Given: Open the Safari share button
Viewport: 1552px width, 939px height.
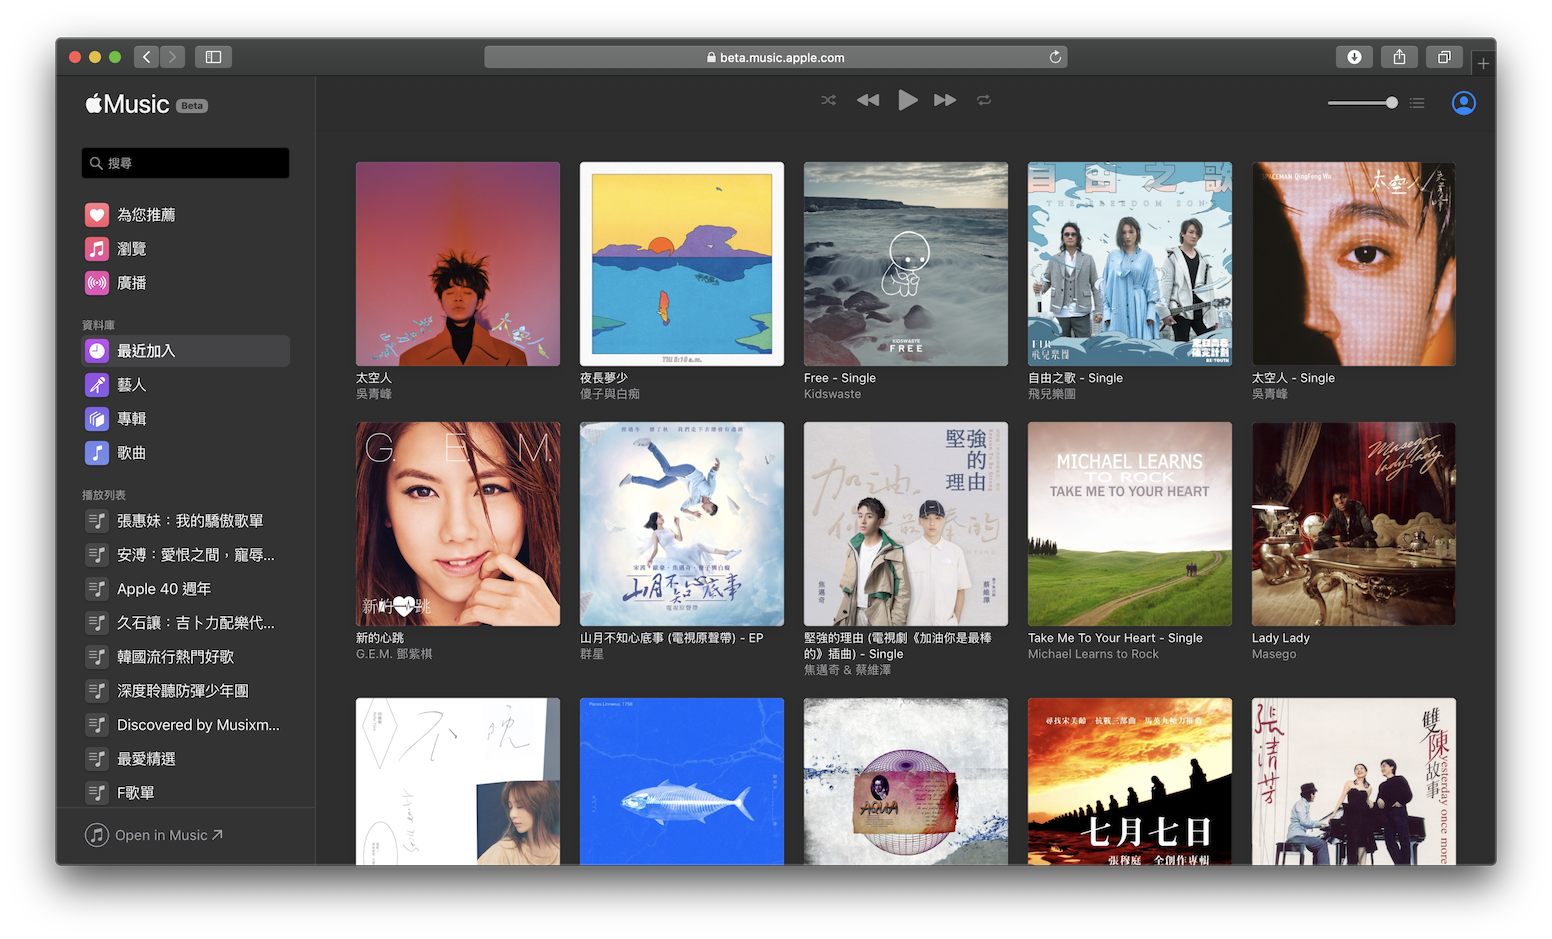Looking at the screenshot, I should click(1399, 57).
